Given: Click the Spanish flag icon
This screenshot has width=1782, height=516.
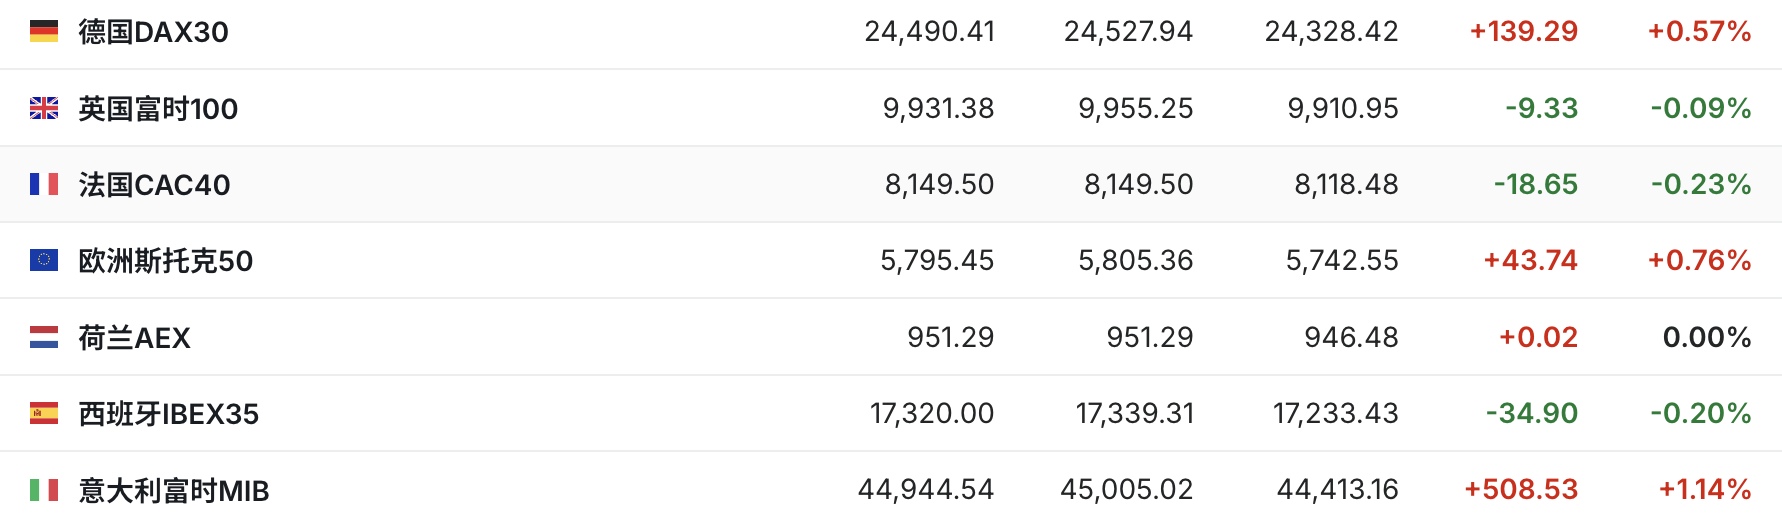Looking at the screenshot, I should point(44,413).
